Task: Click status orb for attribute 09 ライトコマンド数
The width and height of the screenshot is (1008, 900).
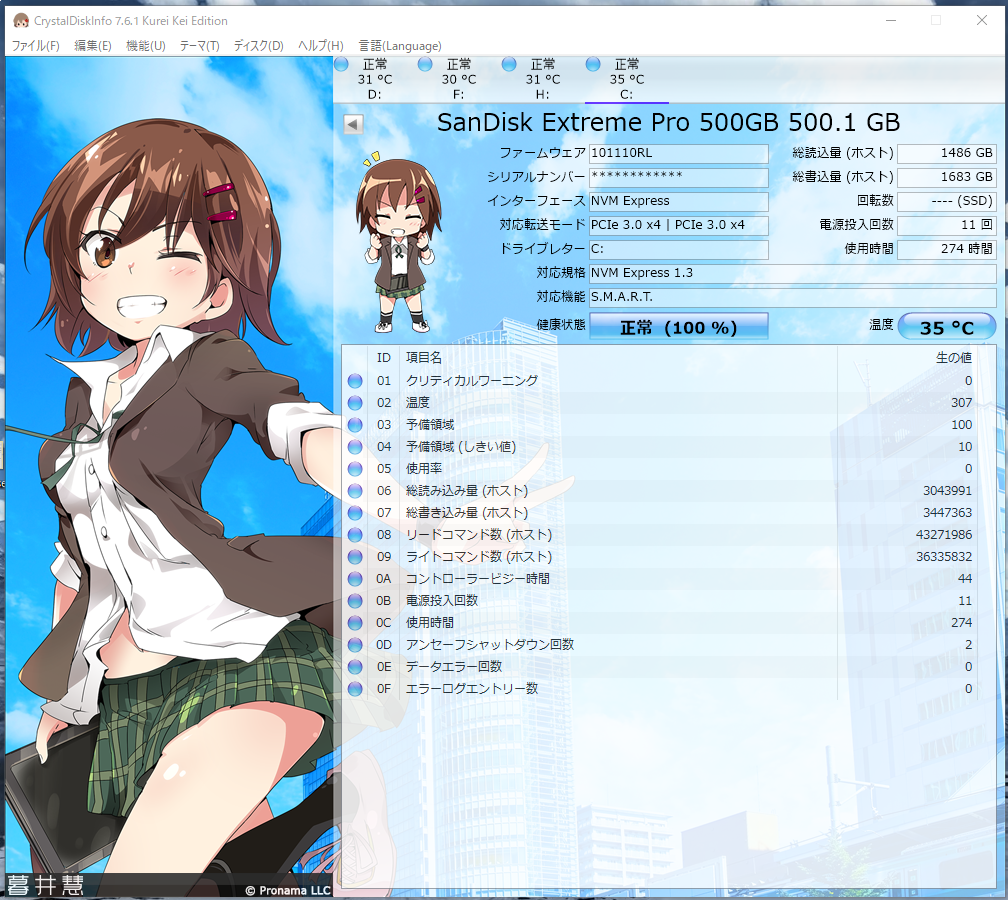Action: [x=355, y=557]
